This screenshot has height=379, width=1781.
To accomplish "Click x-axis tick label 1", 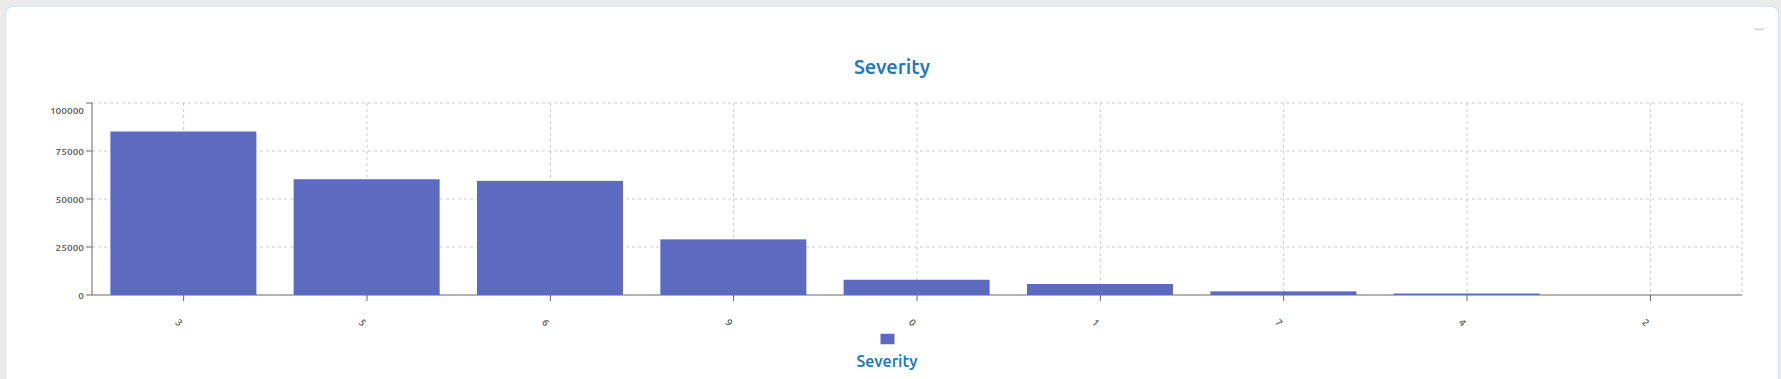I will 1096,323.
